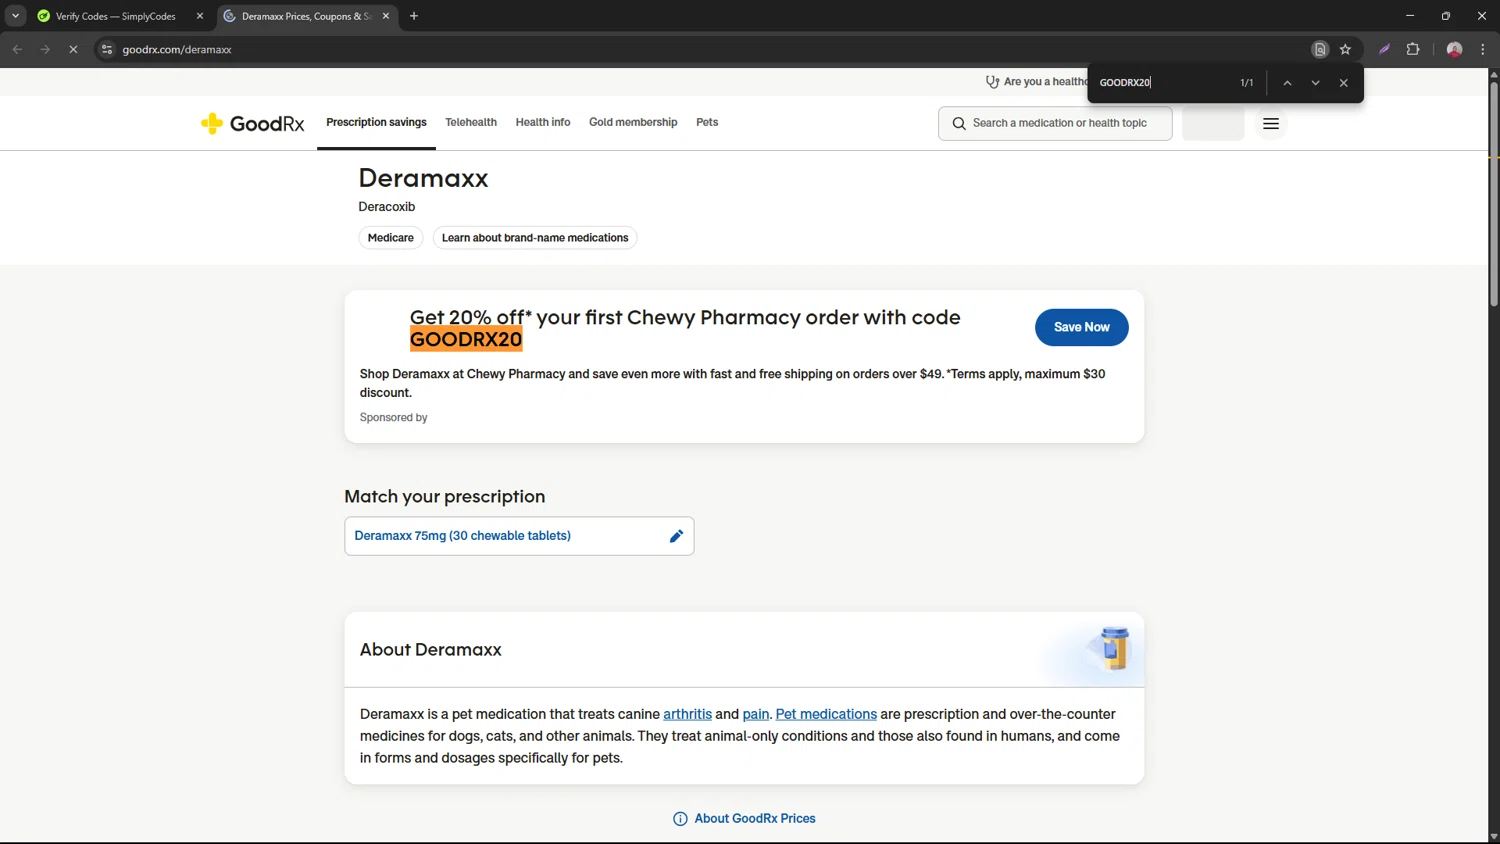Open a new browser tab

point(414,16)
